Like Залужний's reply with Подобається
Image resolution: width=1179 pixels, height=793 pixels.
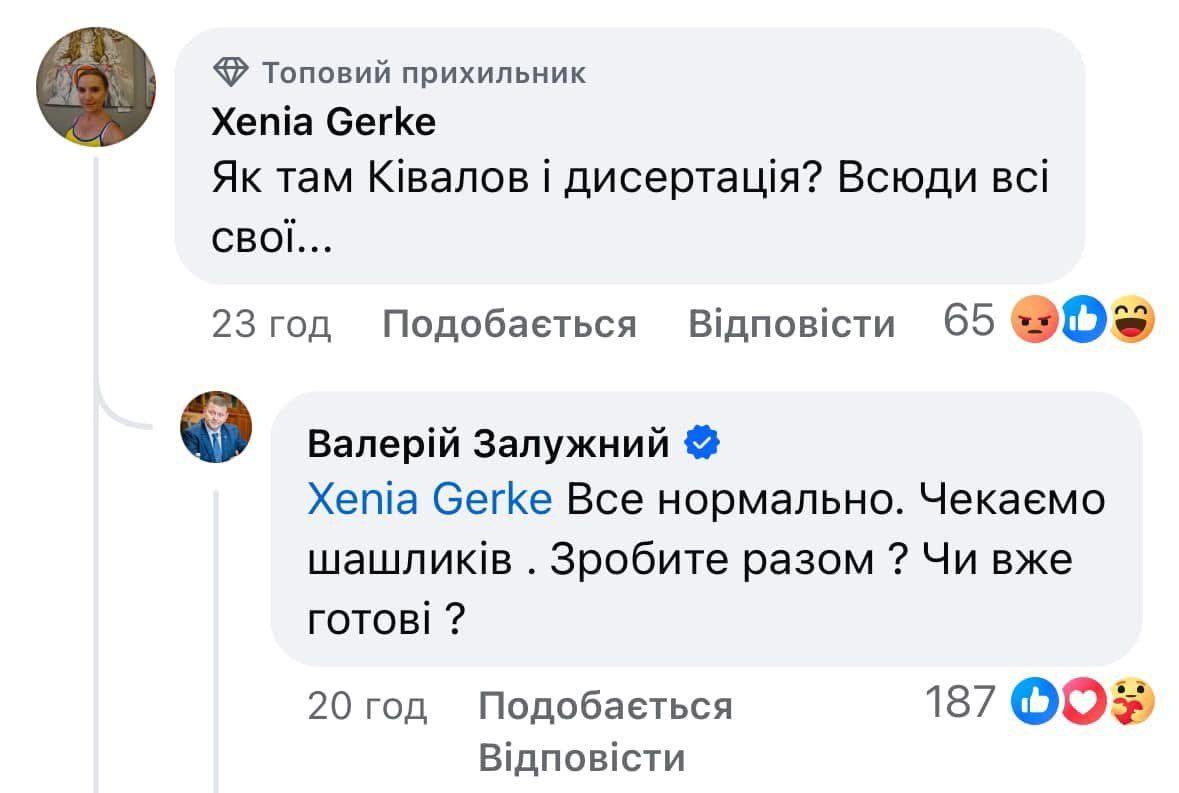tap(606, 706)
